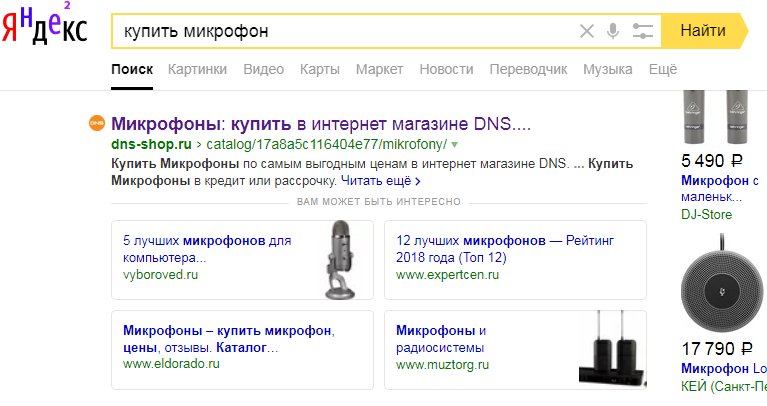767x406 pixels.
Task: Open 5 лучших микрофонов для компьютера link
Action: (x=207, y=249)
